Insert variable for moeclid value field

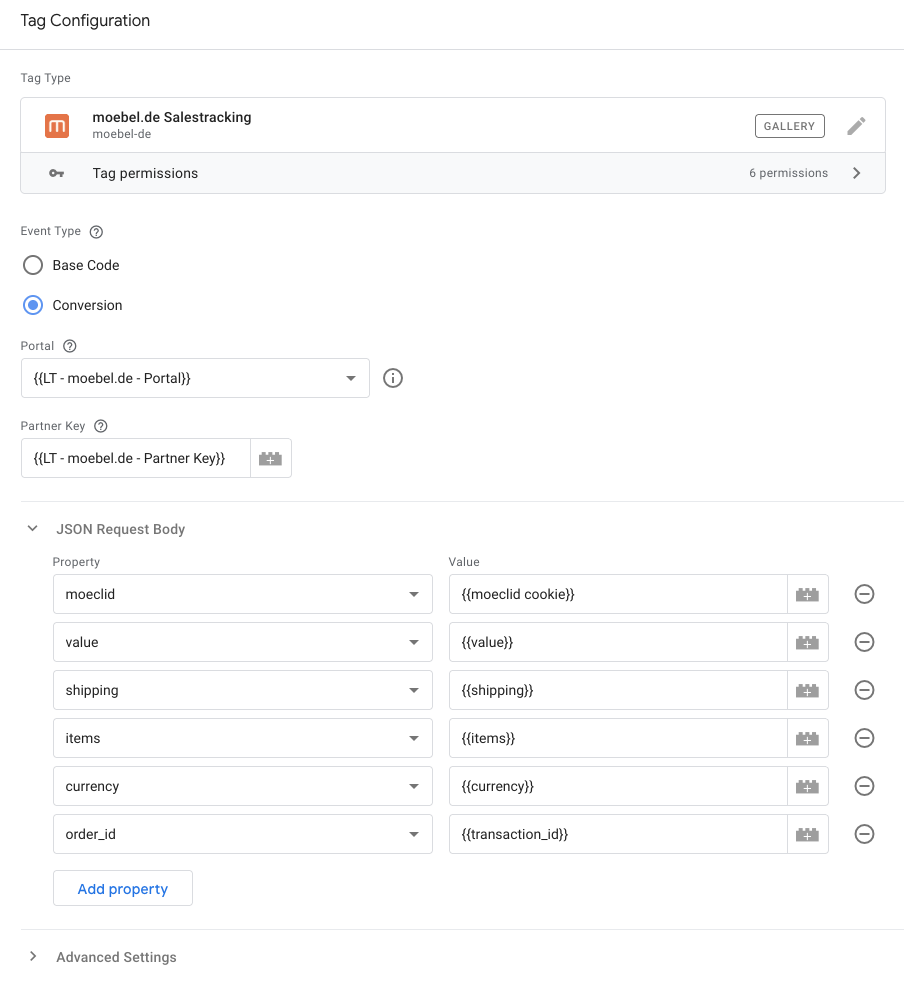tap(808, 594)
